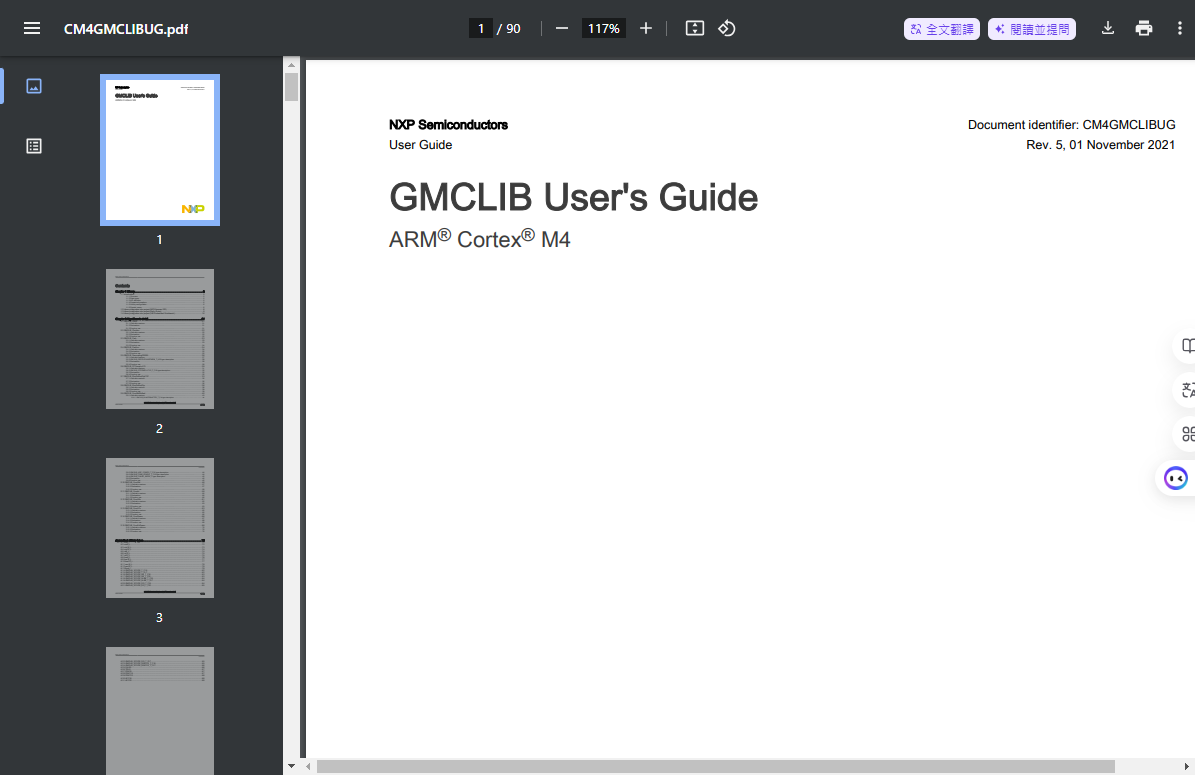1195x775 pixels.
Task: Click the CM4GMCLIBUG.pdf file title
Action: (x=126, y=29)
